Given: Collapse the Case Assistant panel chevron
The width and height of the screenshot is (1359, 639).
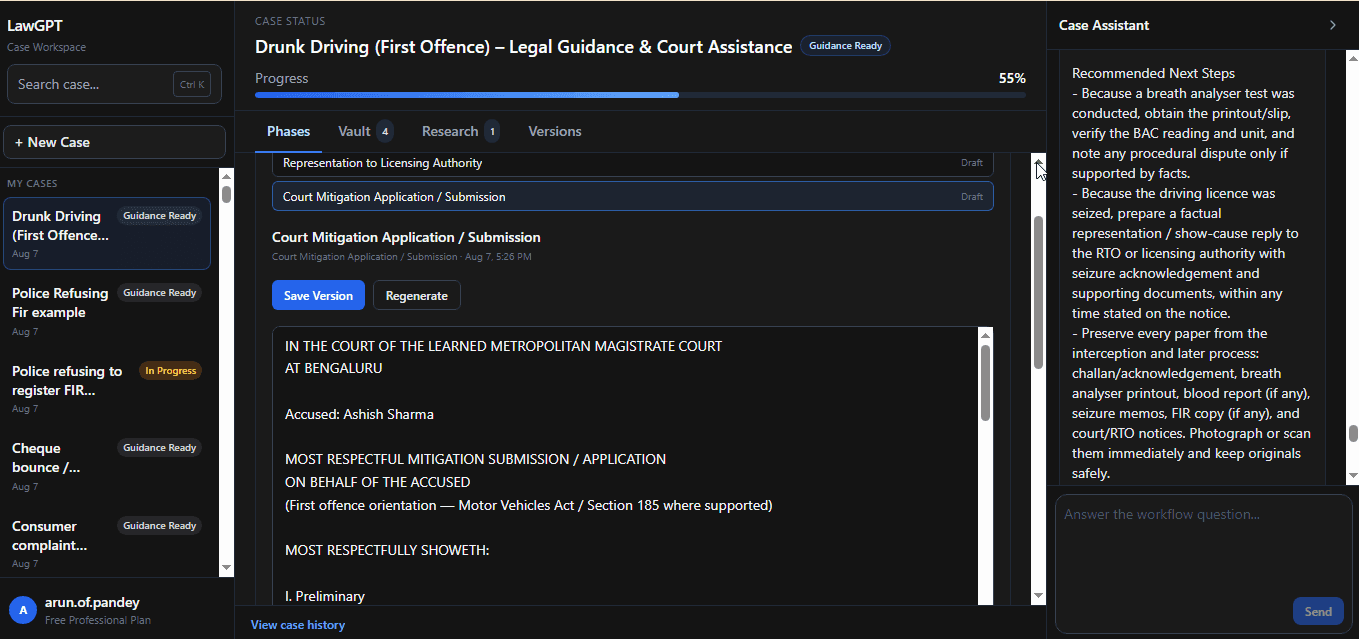Looking at the screenshot, I should coord(1332,25).
